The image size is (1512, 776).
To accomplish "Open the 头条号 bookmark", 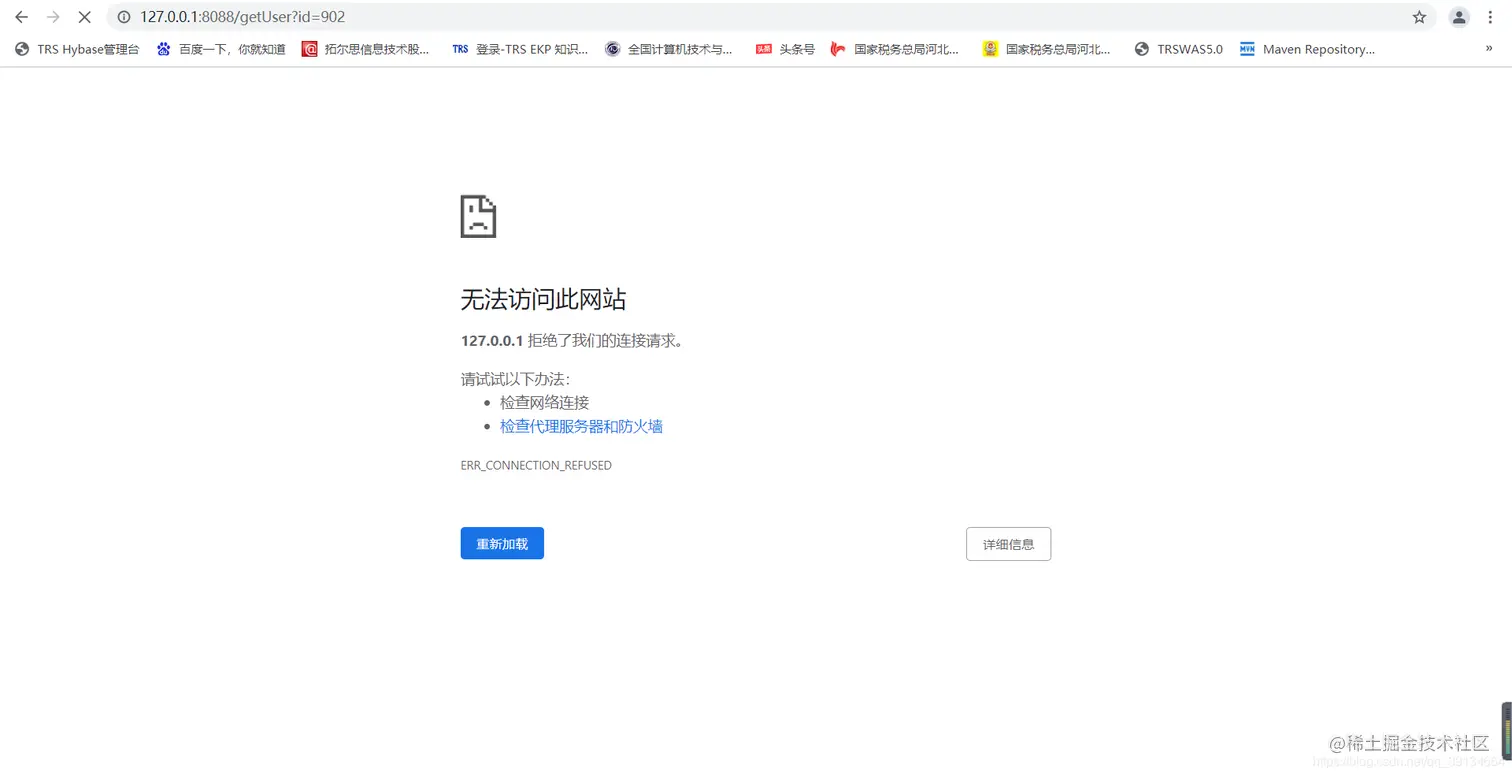I will click(x=786, y=48).
